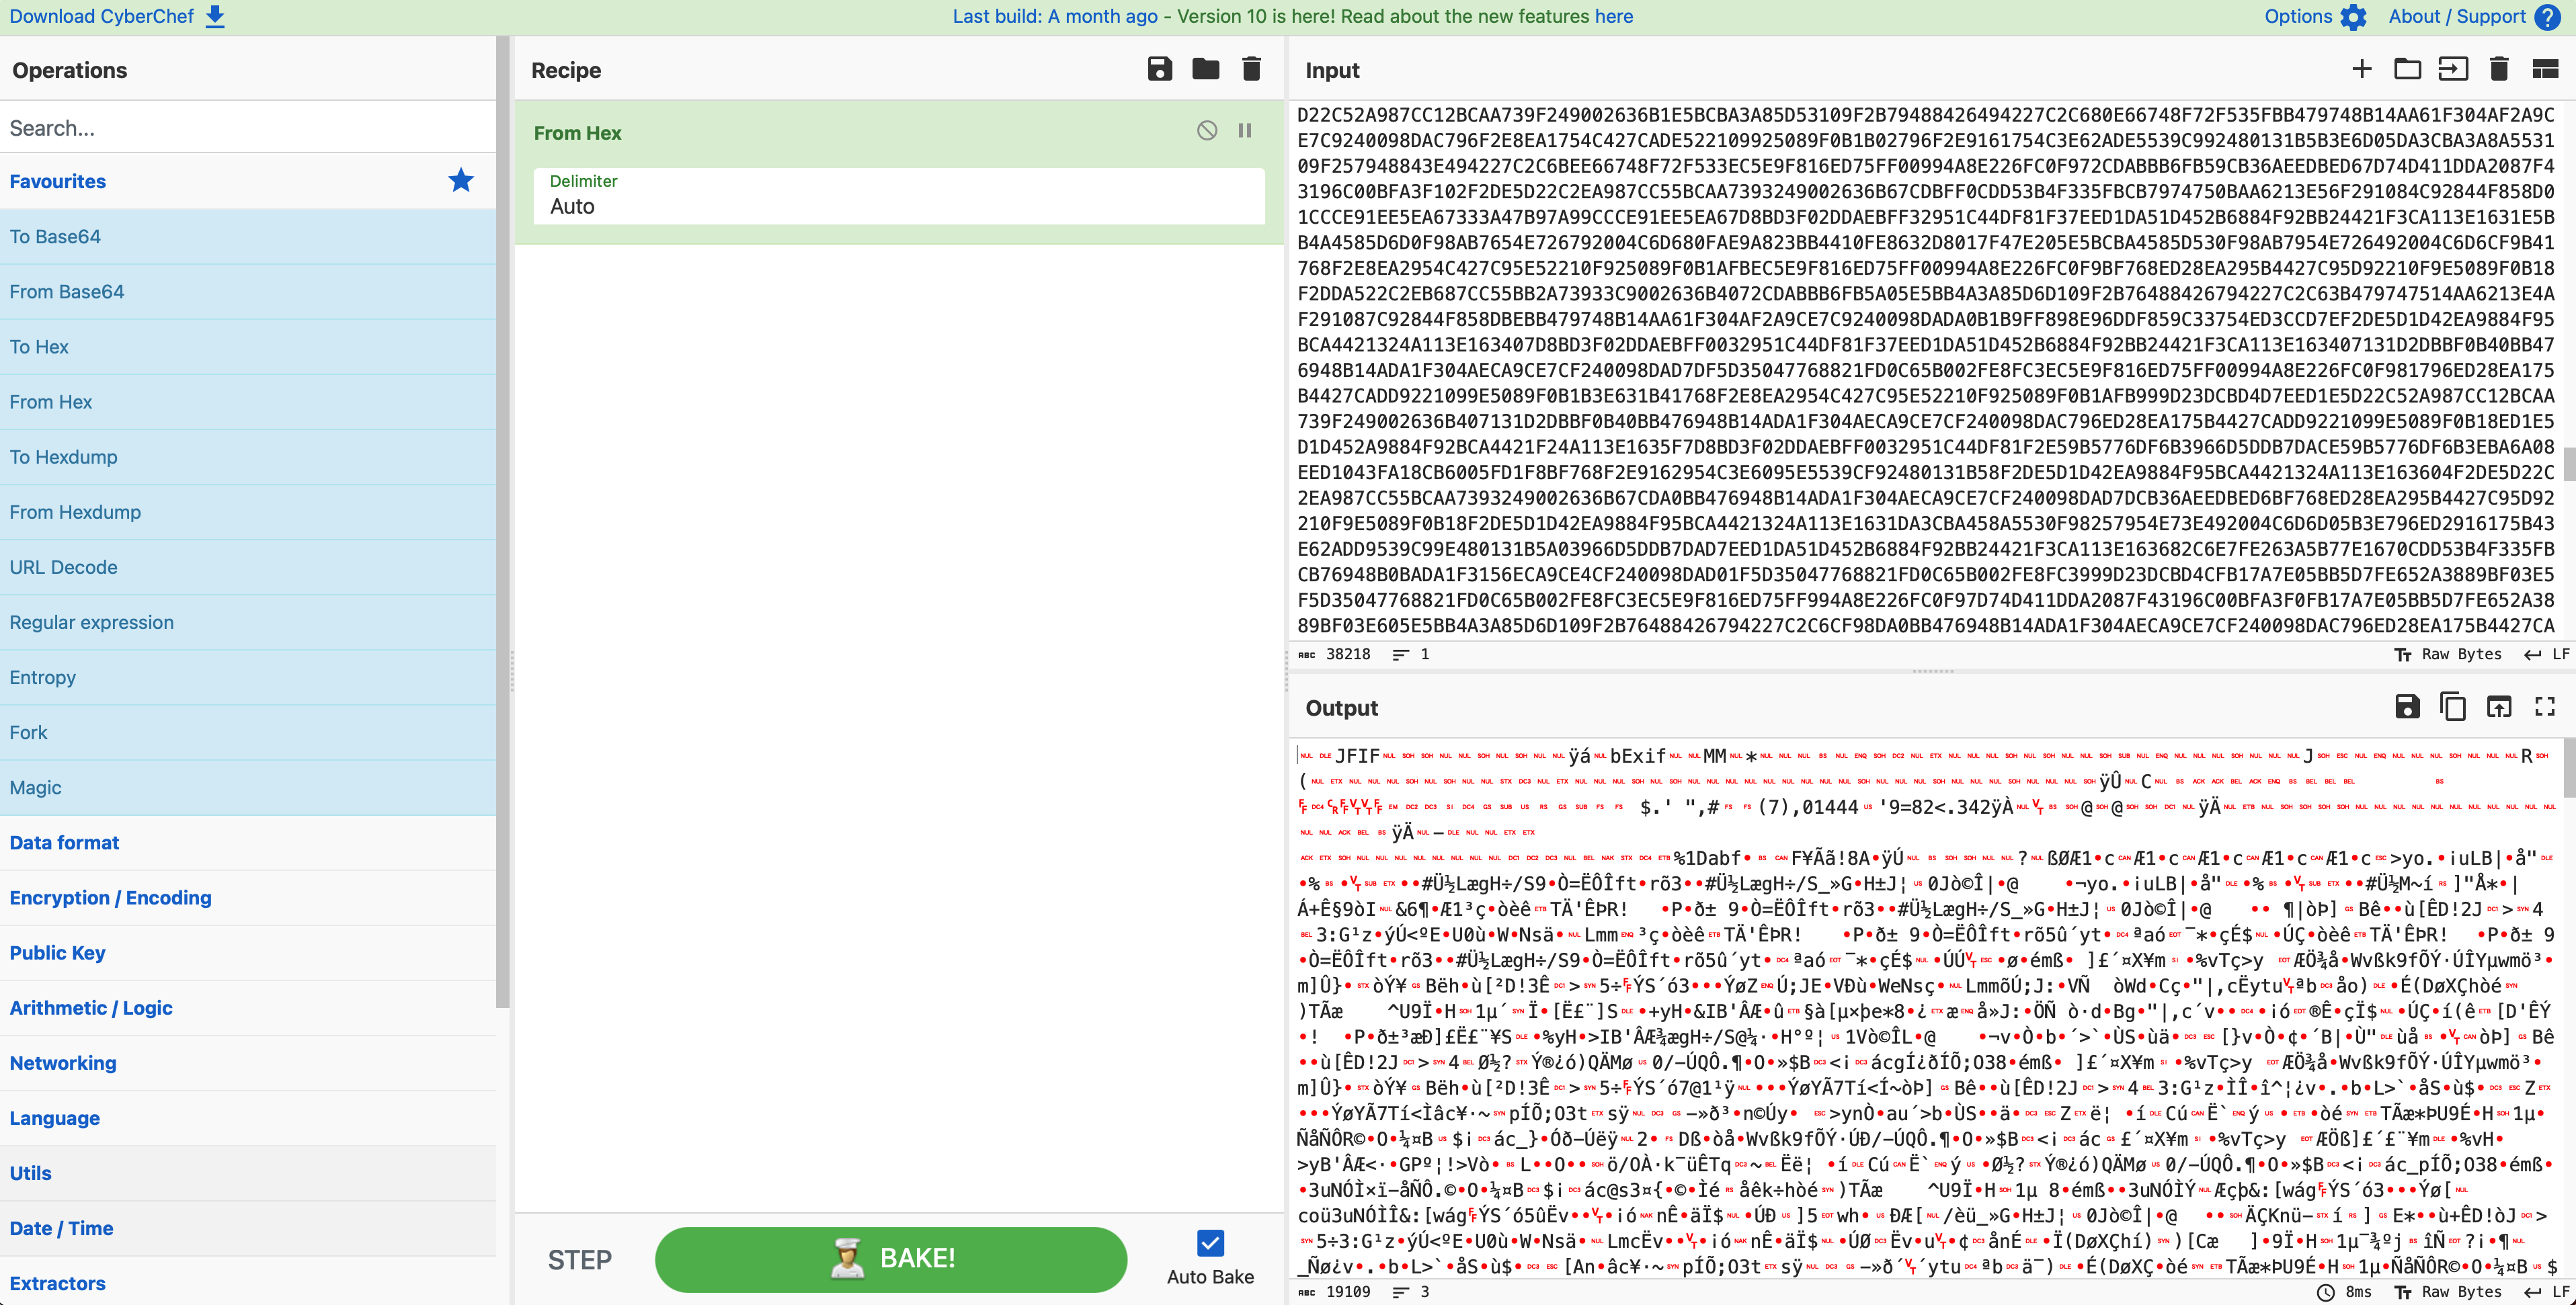Replace input with output icon
The height and width of the screenshot is (1305, 2576).
pyautogui.click(x=2499, y=707)
